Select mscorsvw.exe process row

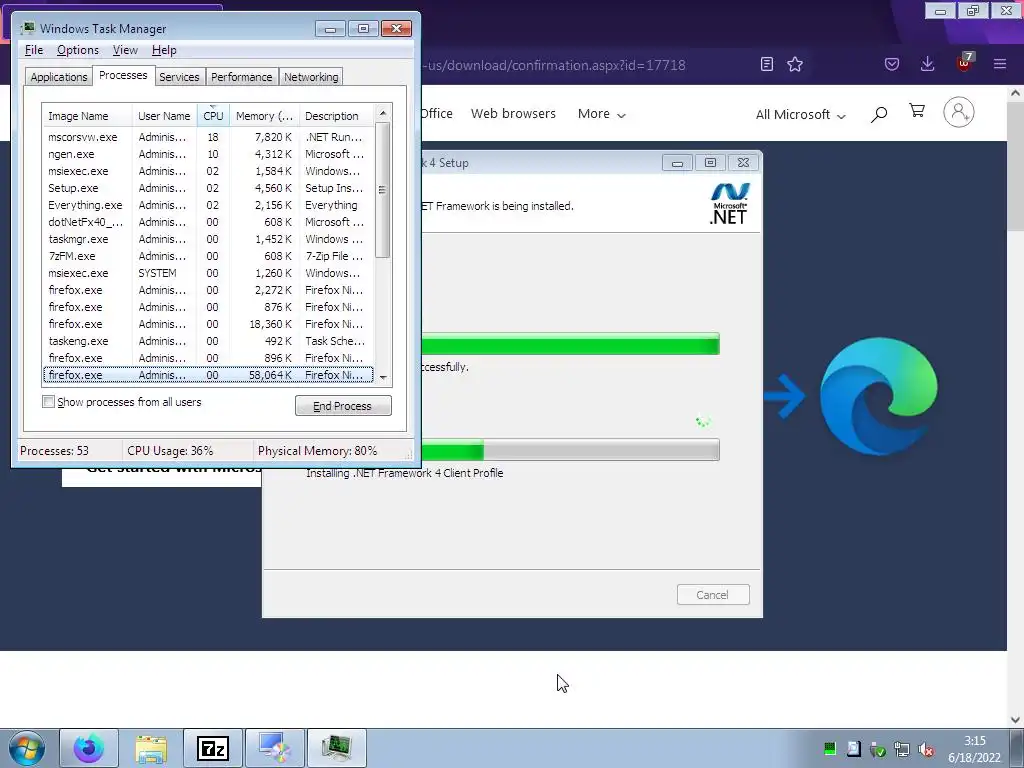[x=208, y=137]
